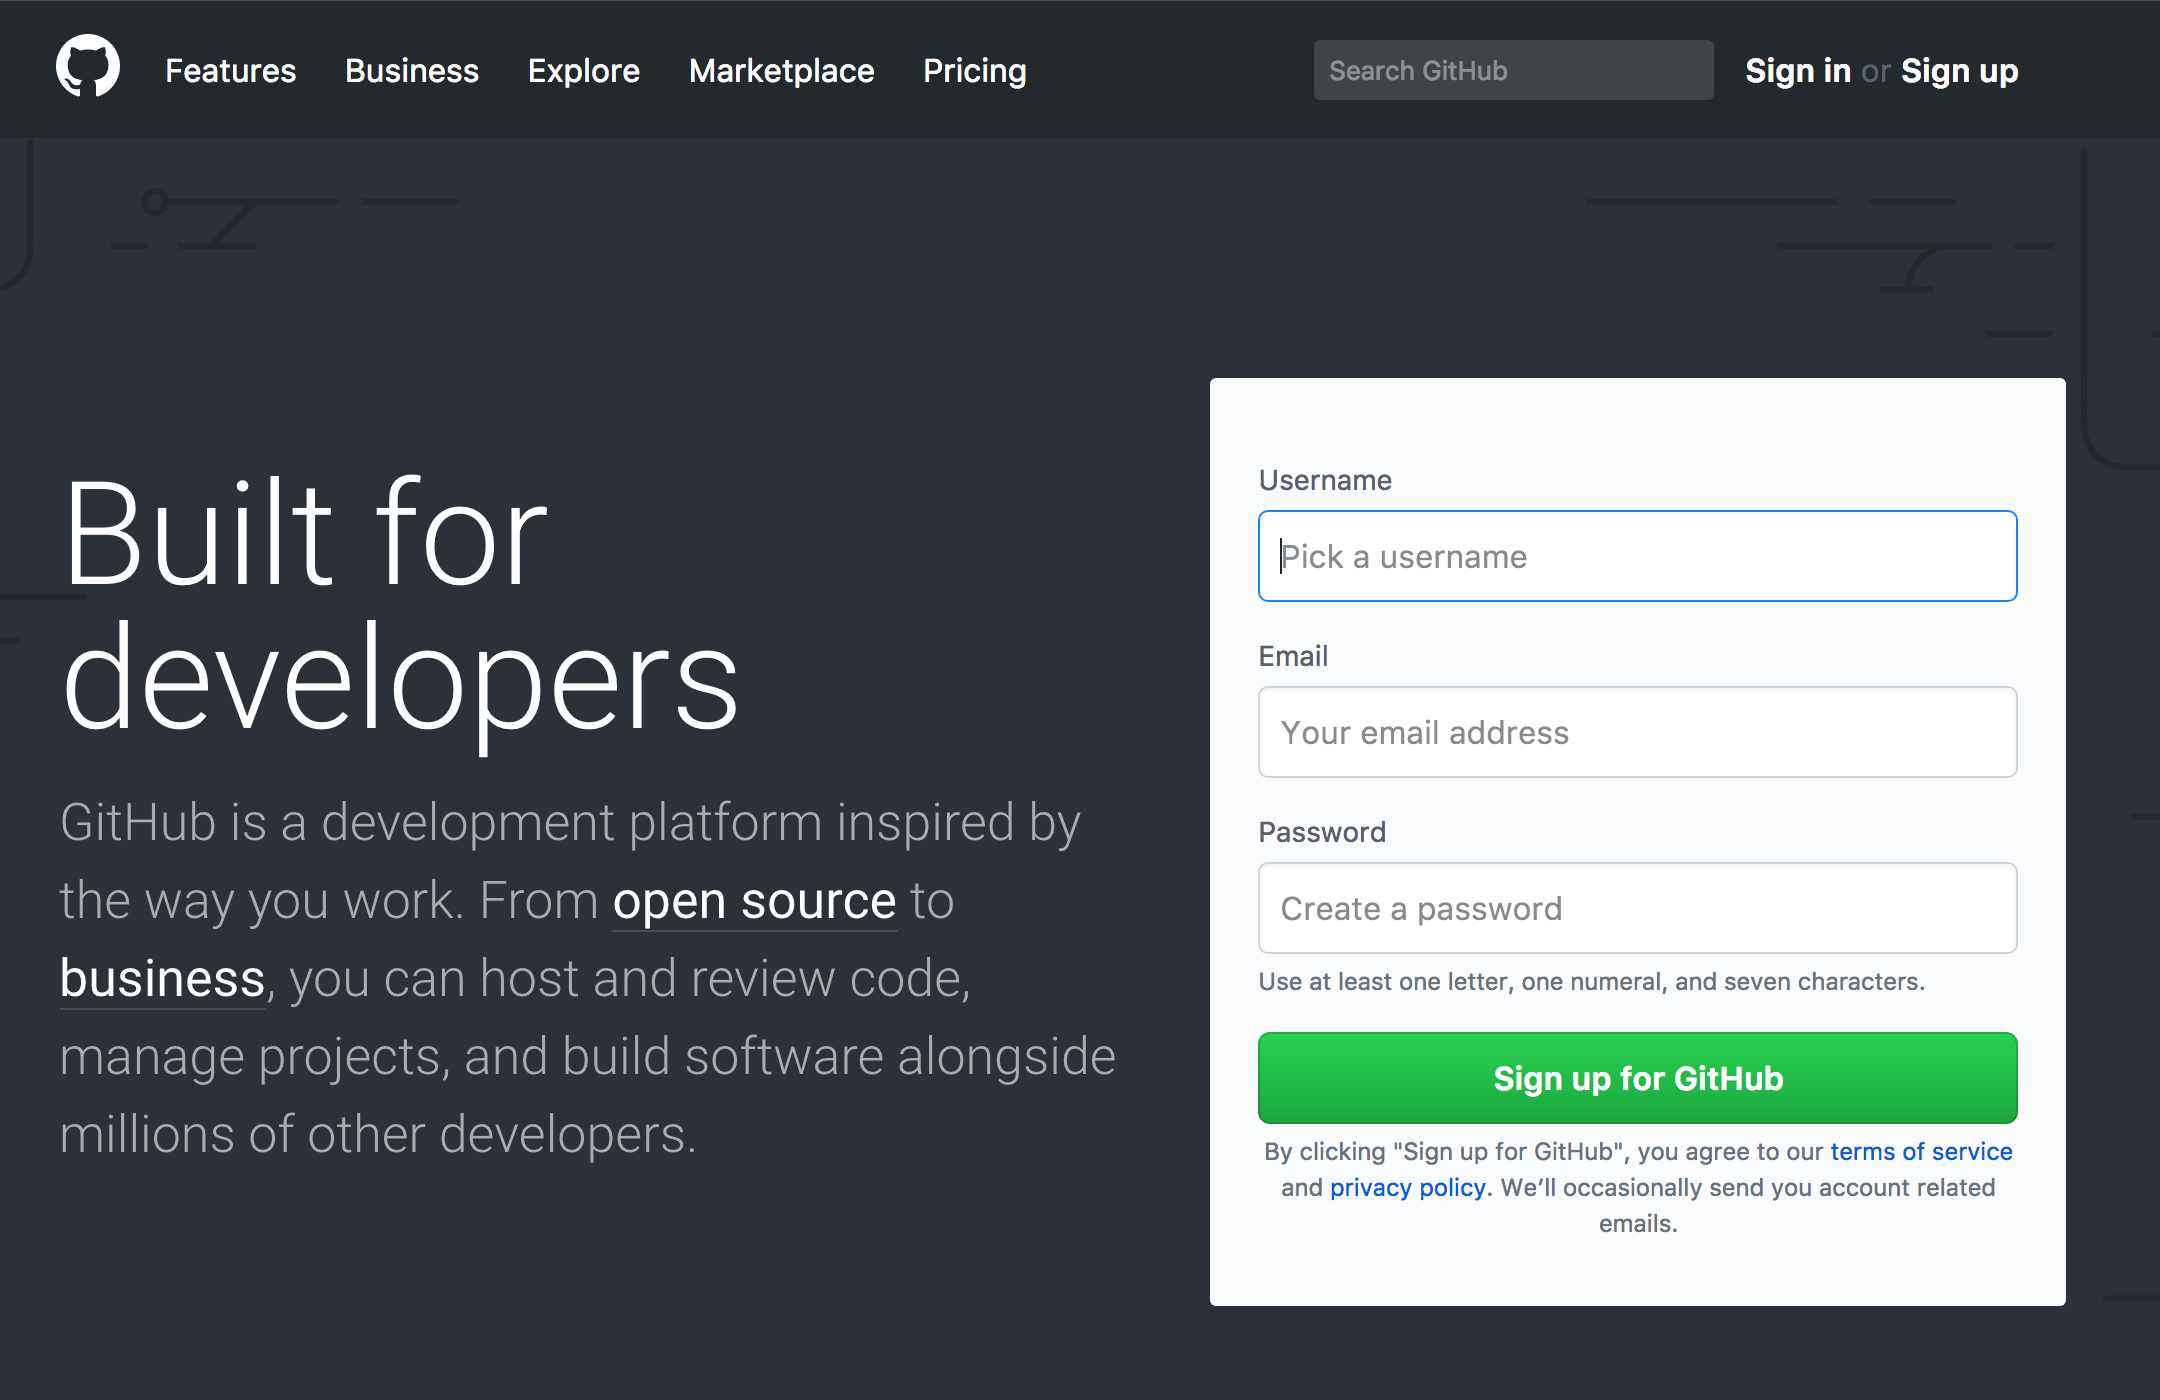Viewport: 2160px width, 1400px height.
Task: Open the Features menu item
Action: (x=230, y=71)
